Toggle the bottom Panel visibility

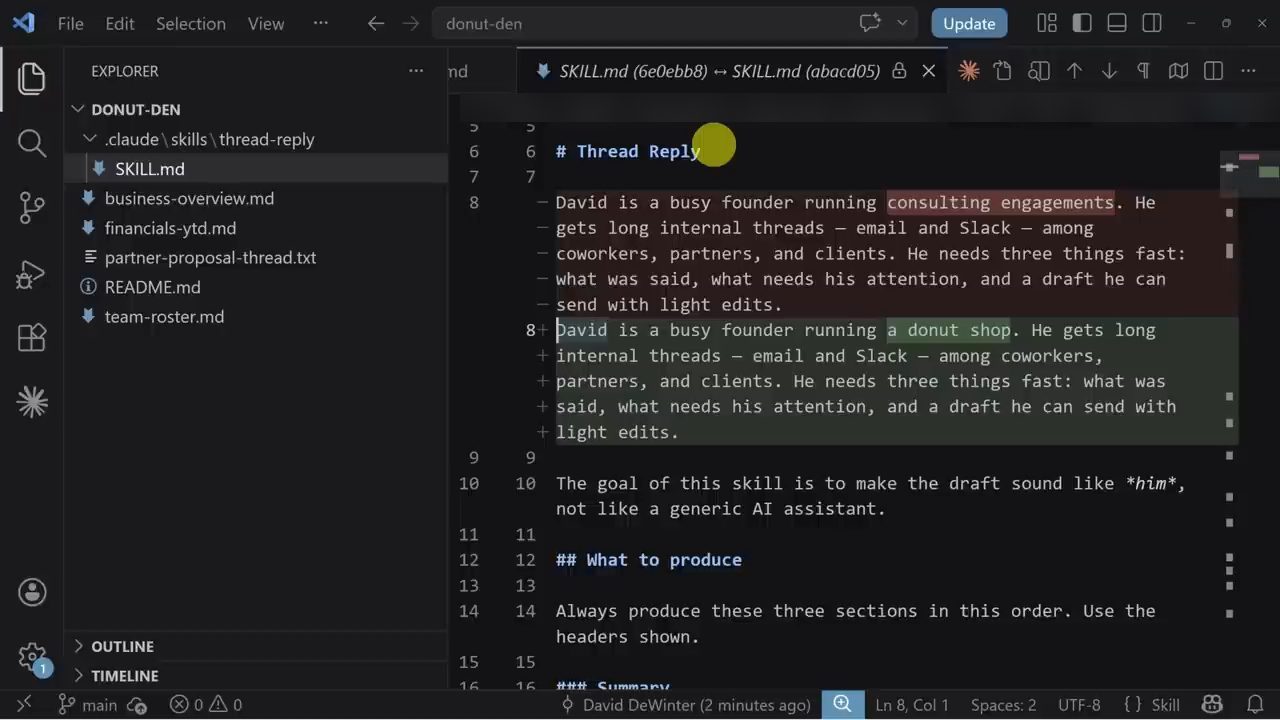pyautogui.click(x=1117, y=23)
